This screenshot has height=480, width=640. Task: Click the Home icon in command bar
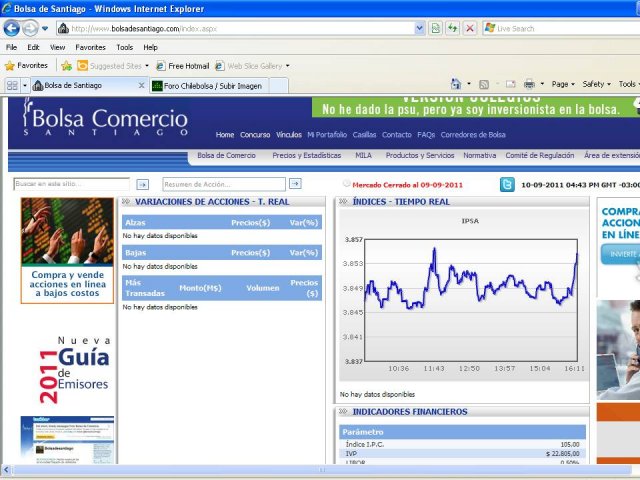point(456,84)
